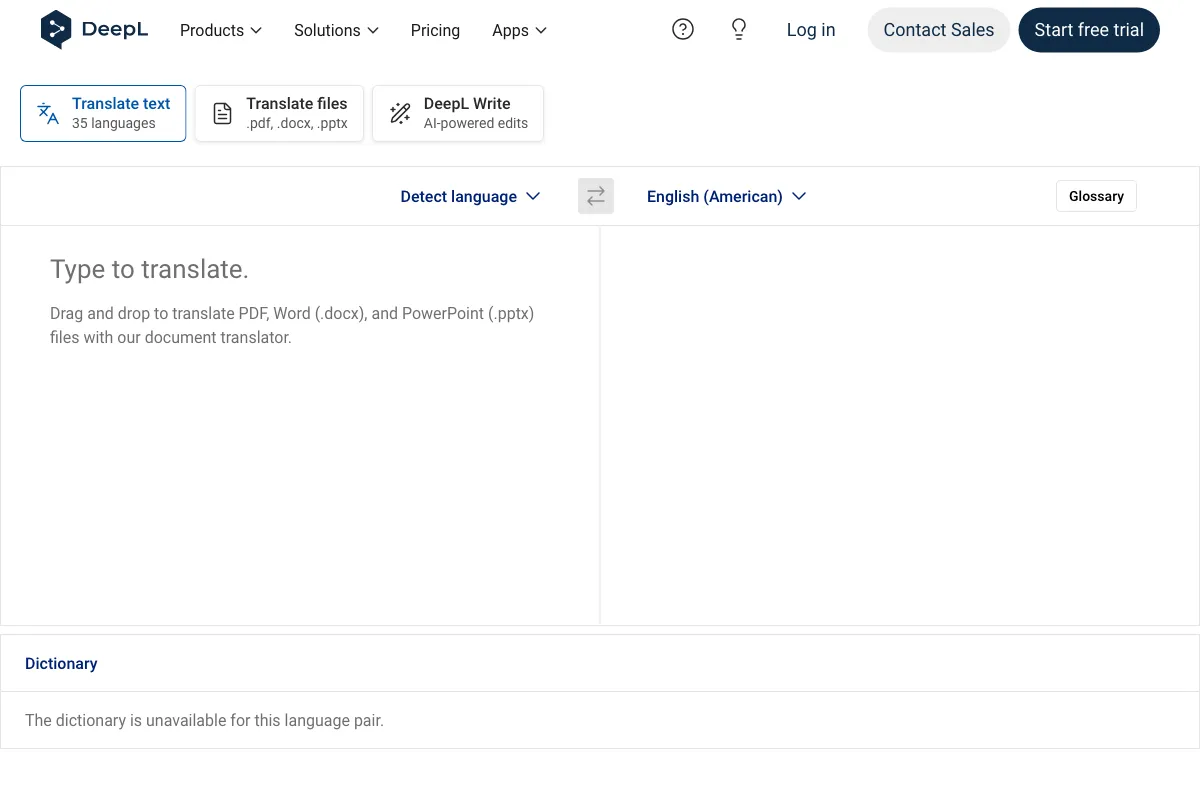Click the Contact Sales button
Viewport: 1200px width, 800px height.
[938, 30]
